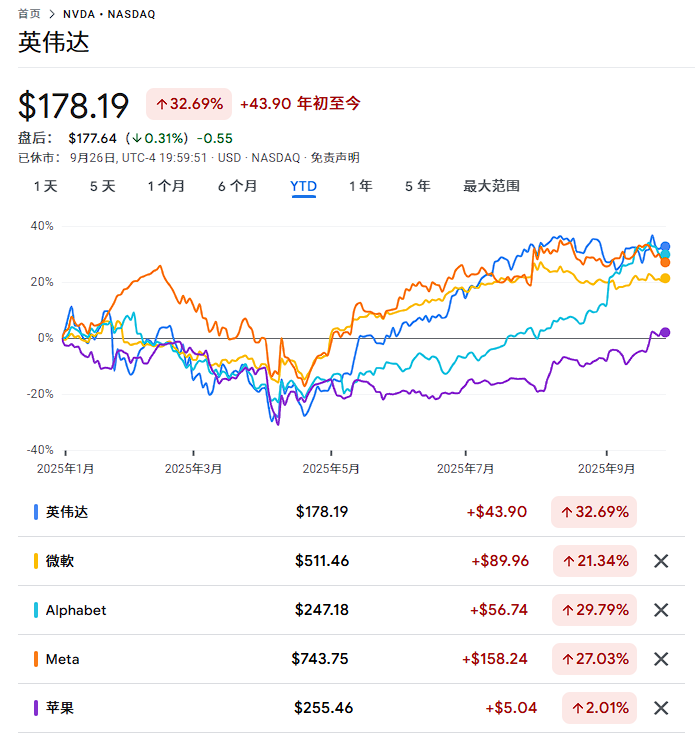695x733 pixels.
Task: Click the breadcrumb chevron after 首页
Action: tap(52, 15)
